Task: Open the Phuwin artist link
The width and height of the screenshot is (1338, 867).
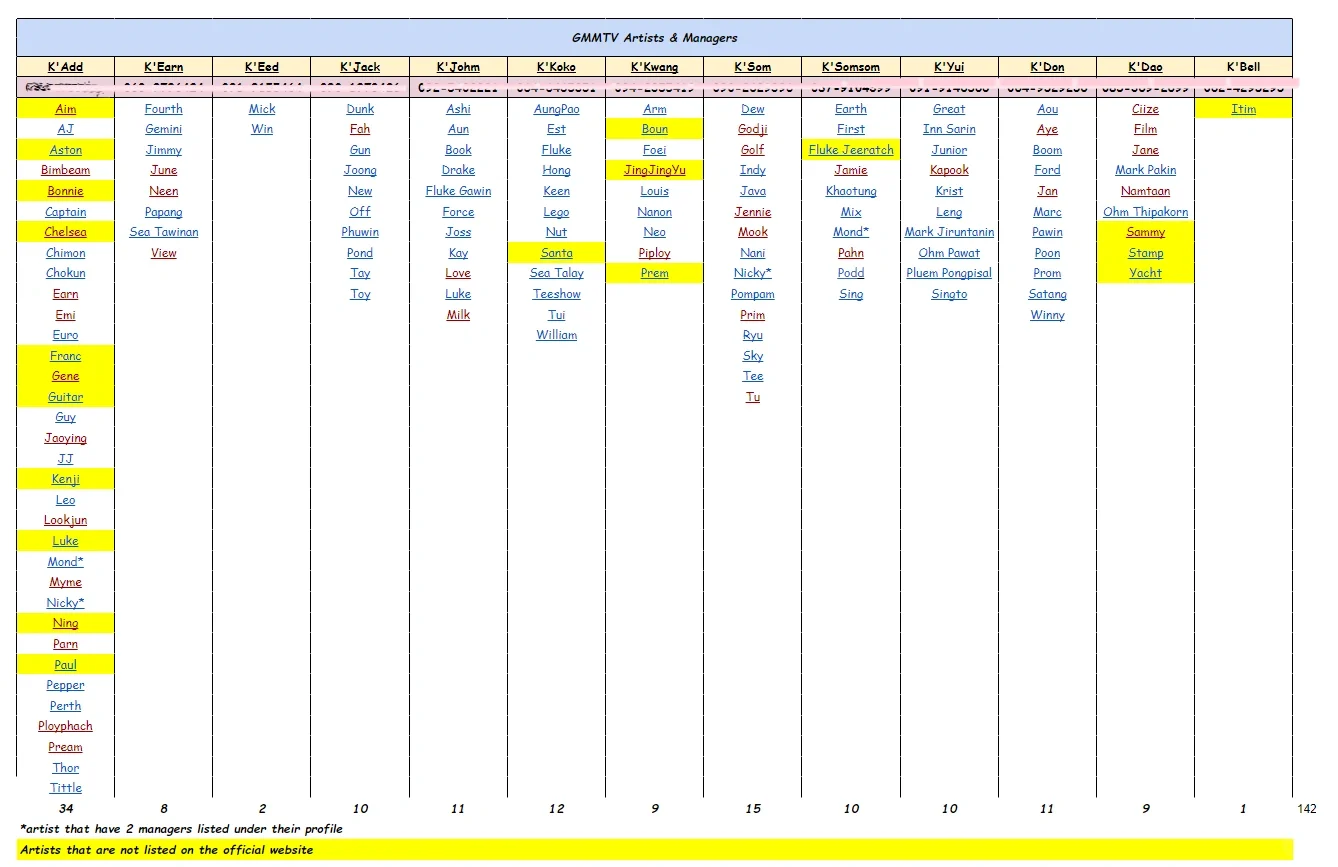Action: [x=360, y=232]
